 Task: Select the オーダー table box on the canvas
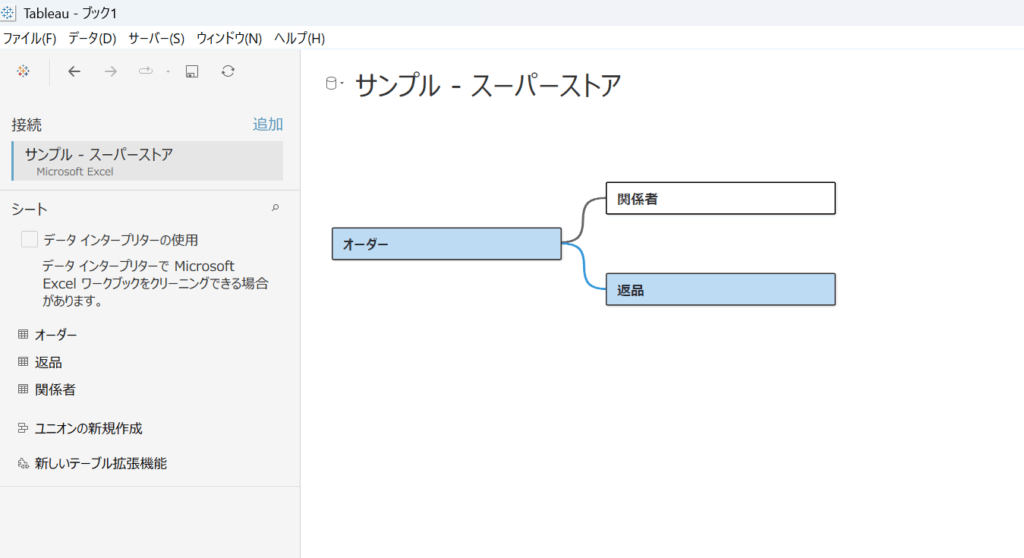tap(446, 244)
